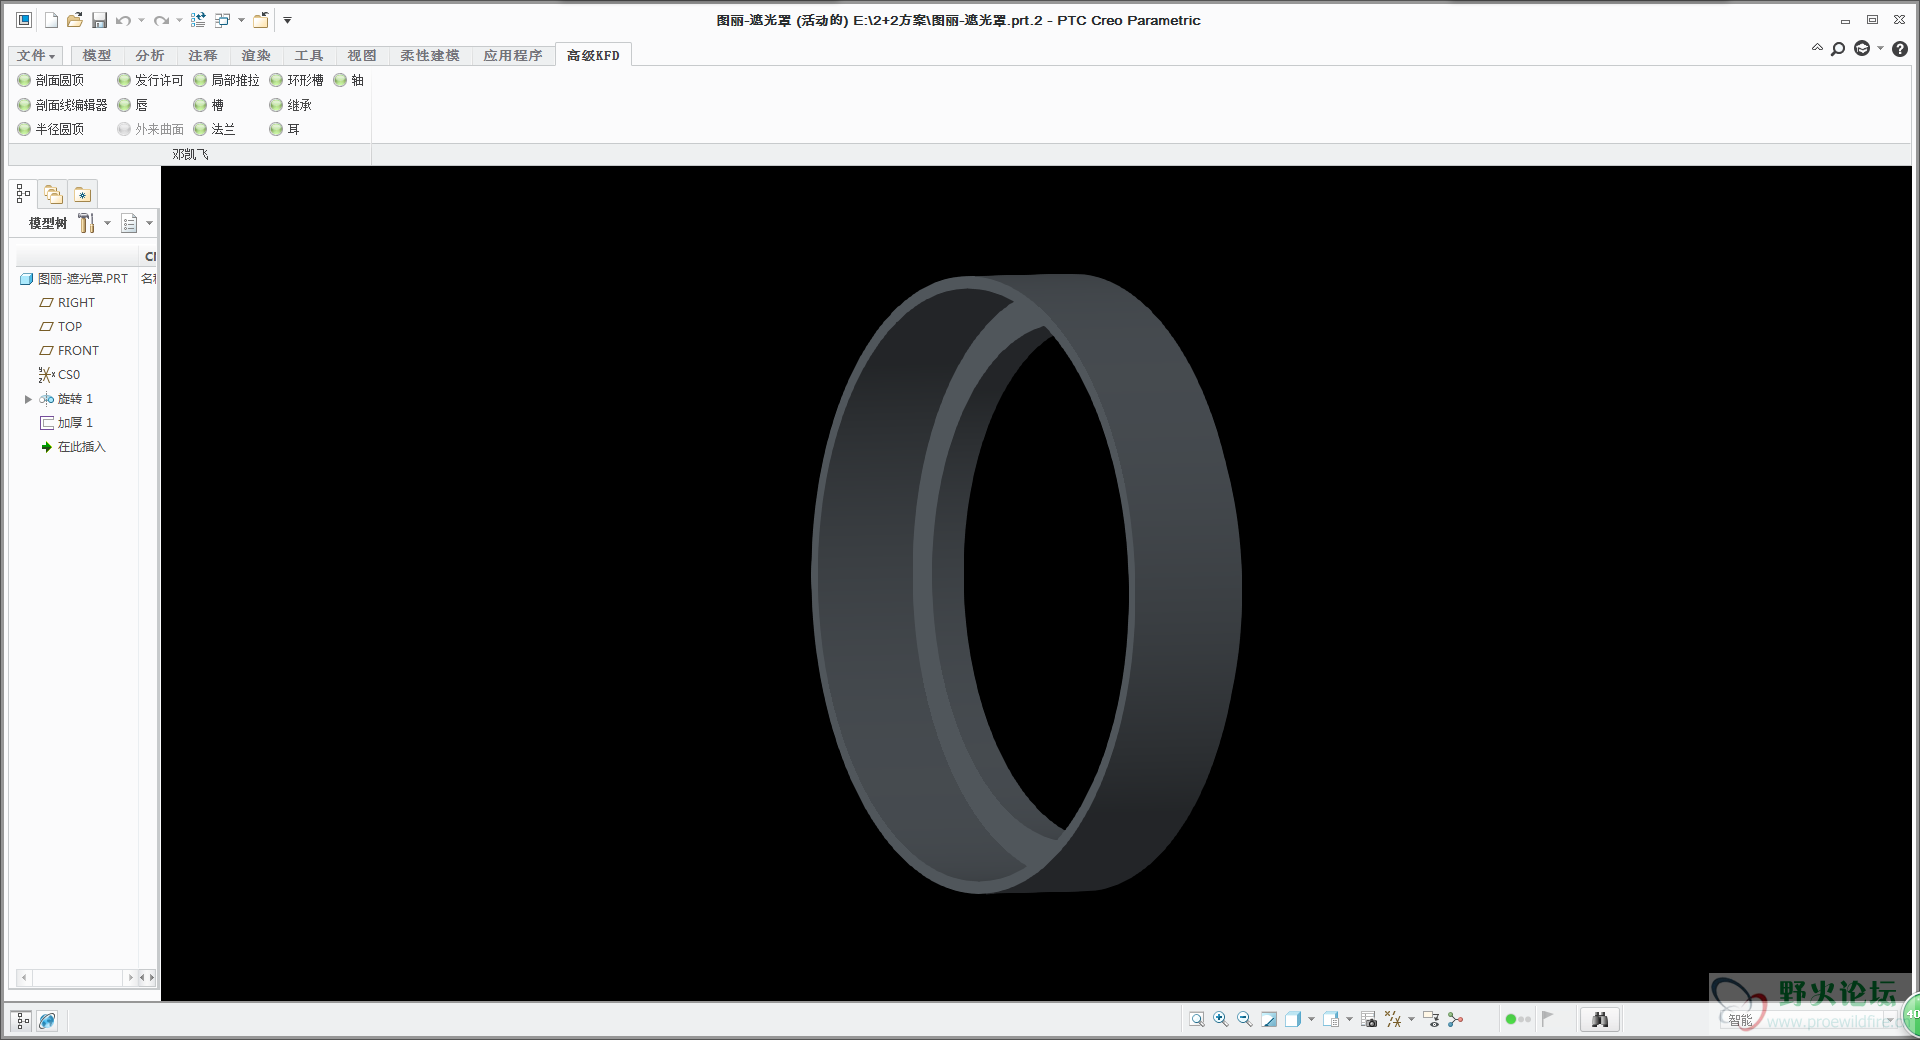The image size is (1920, 1040).
Task: Click the flag notification icon in status bar
Action: coord(1547,1018)
